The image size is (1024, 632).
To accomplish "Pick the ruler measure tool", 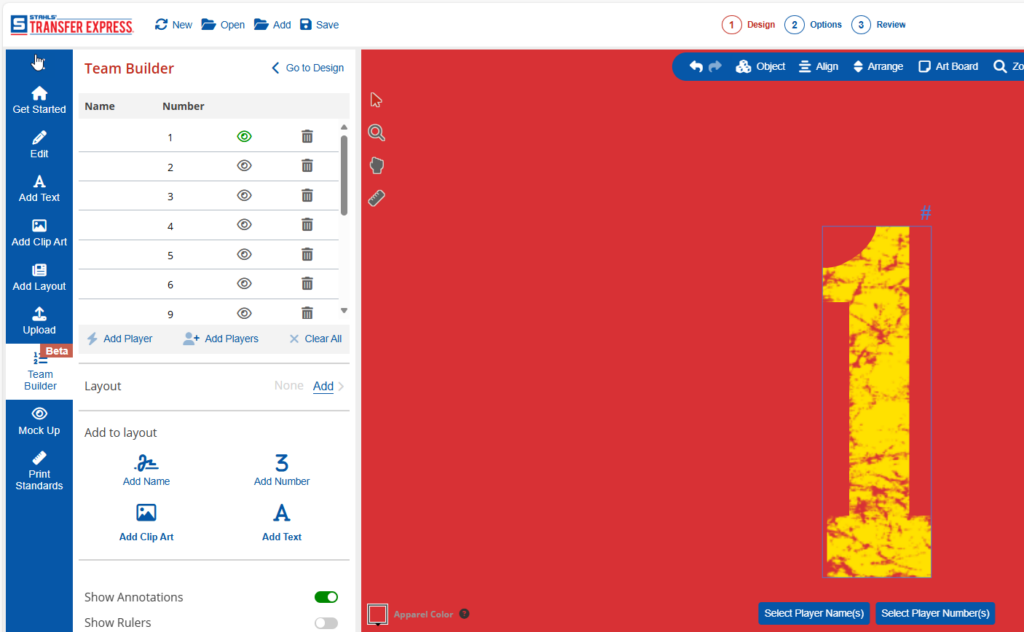I will click(376, 198).
